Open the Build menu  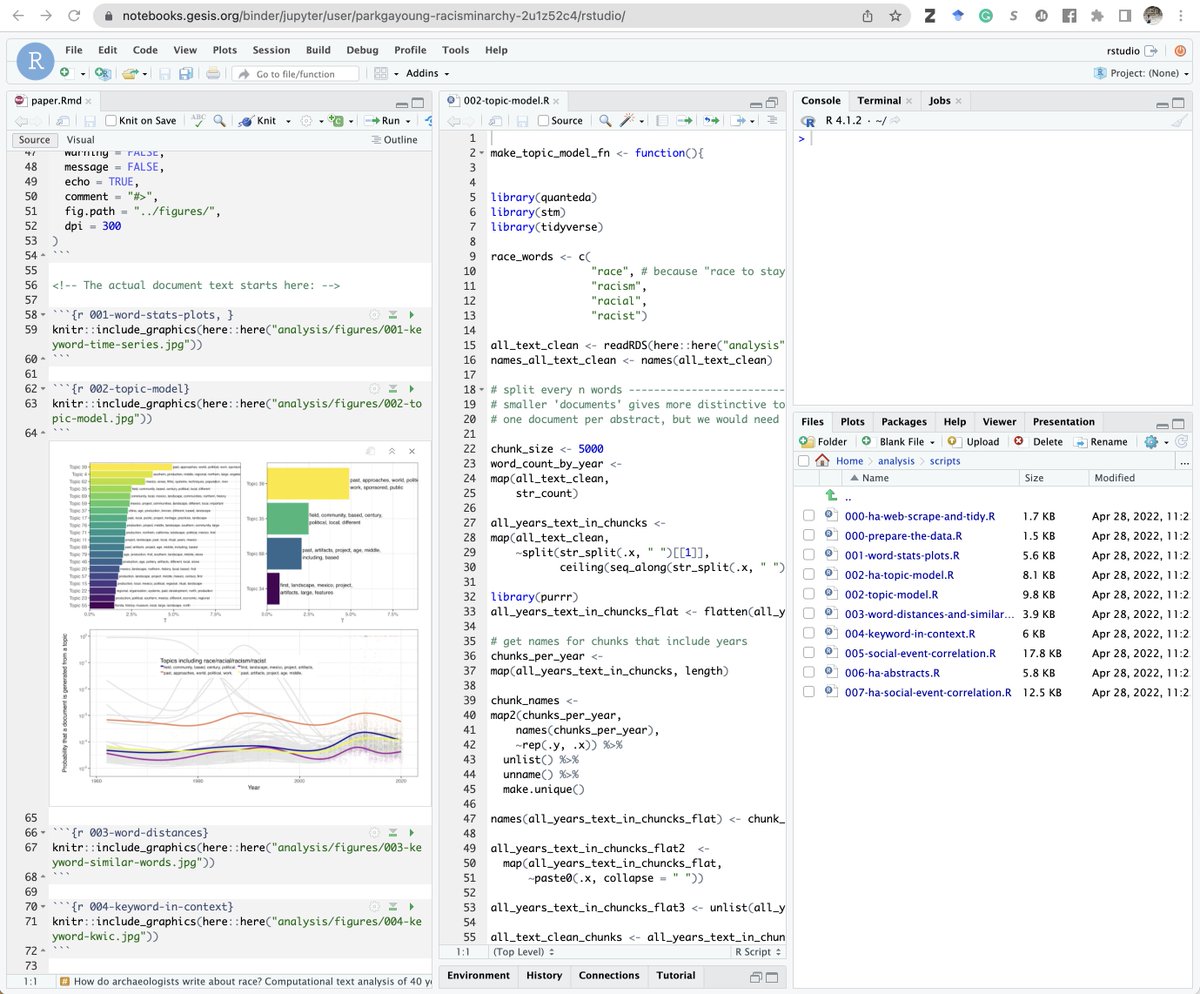pyautogui.click(x=318, y=50)
